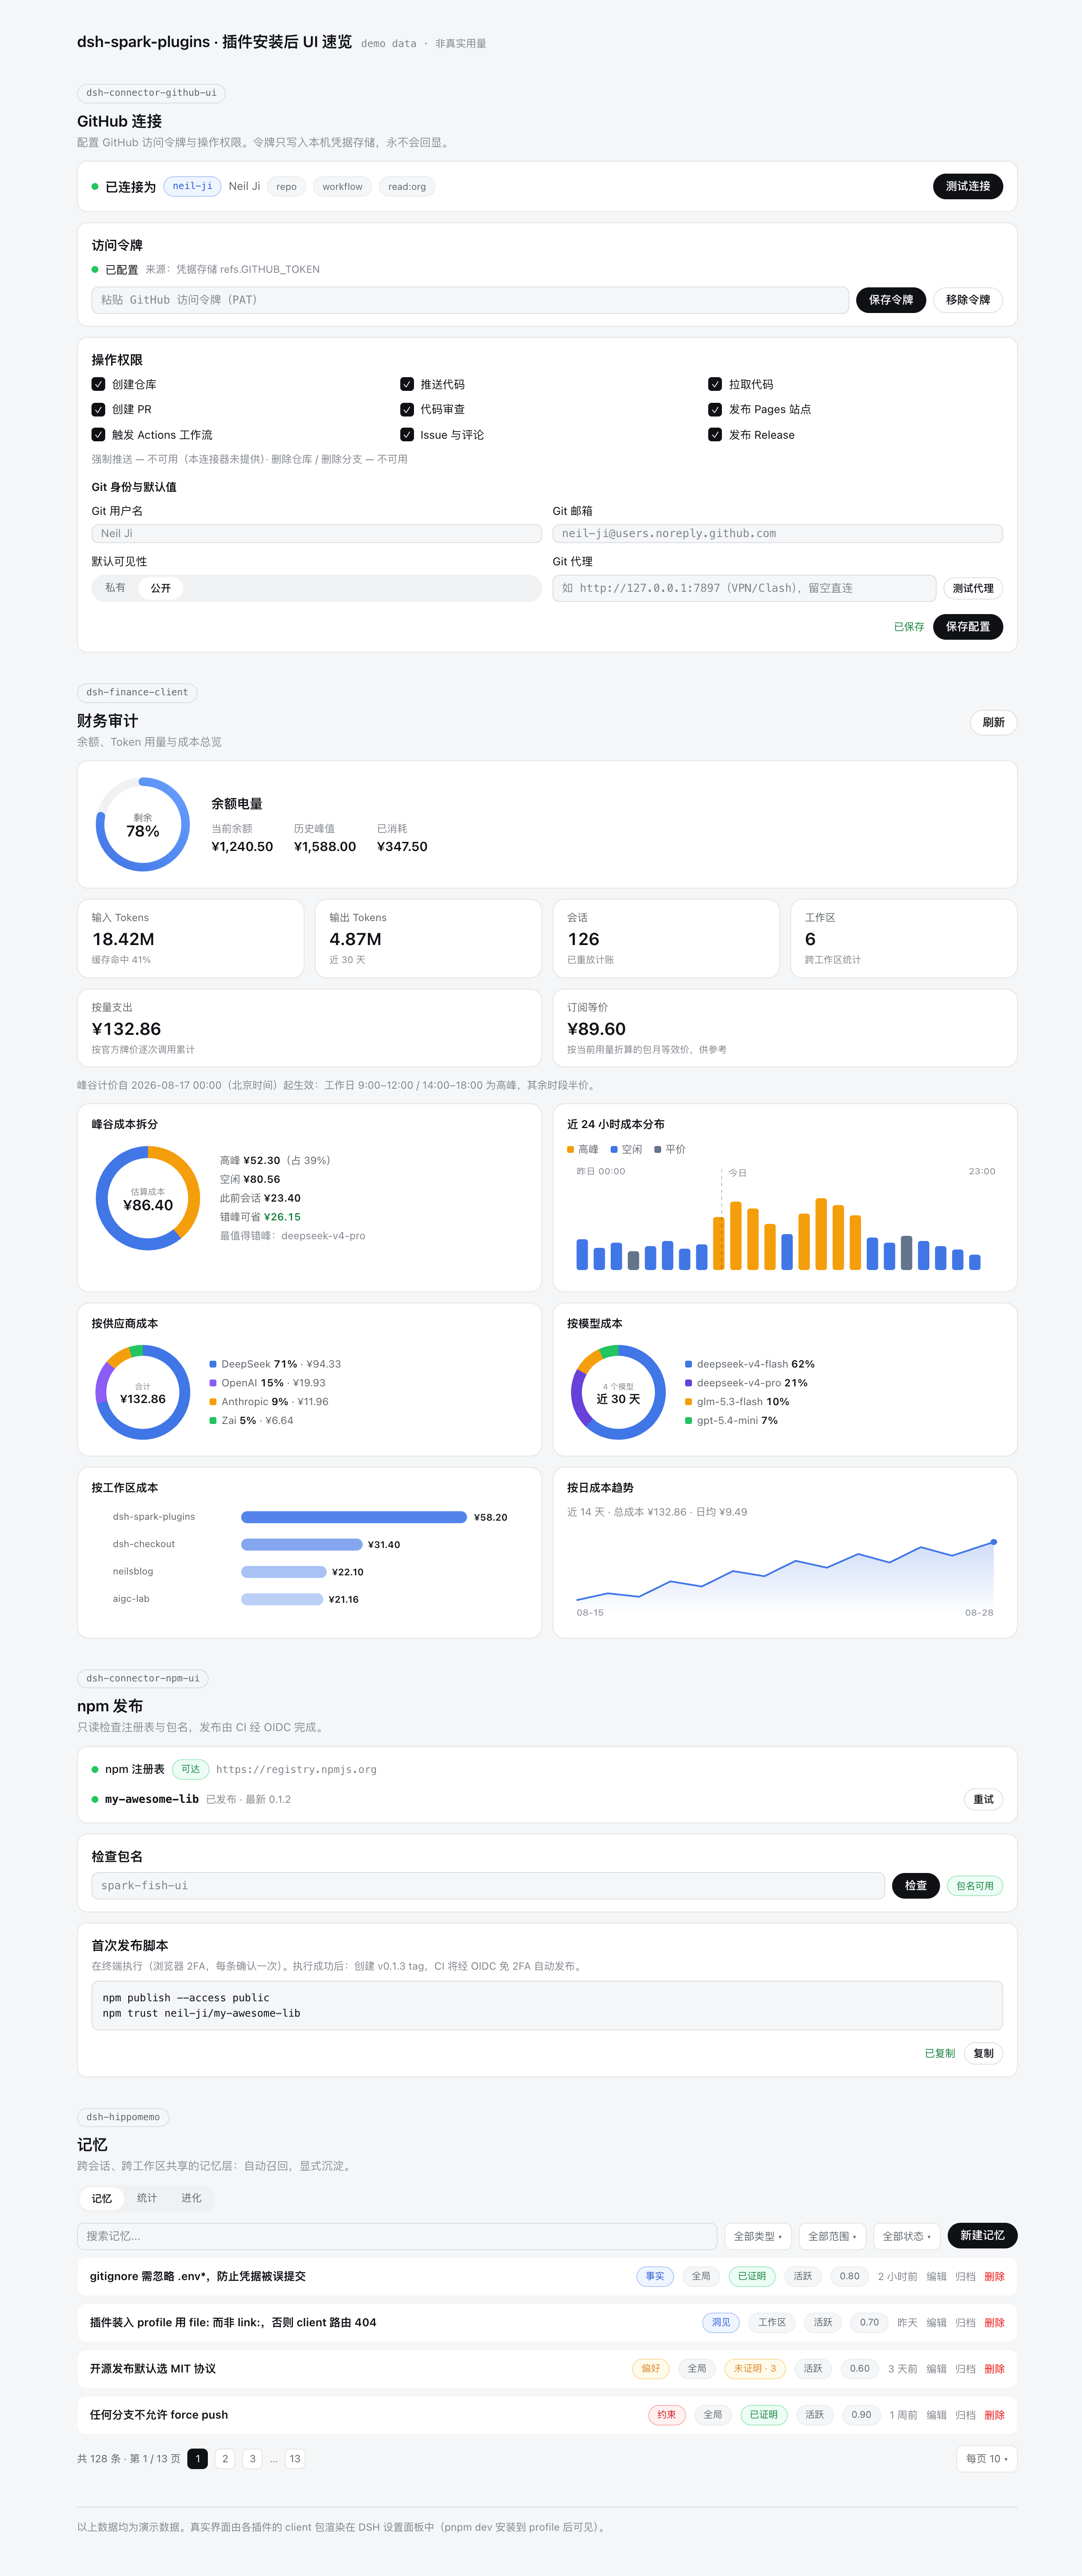Image resolution: width=1082 pixels, height=2576 pixels.
Task: Click the dsh-spark-plugins workspace cost bar
Action: [354, 1517]
